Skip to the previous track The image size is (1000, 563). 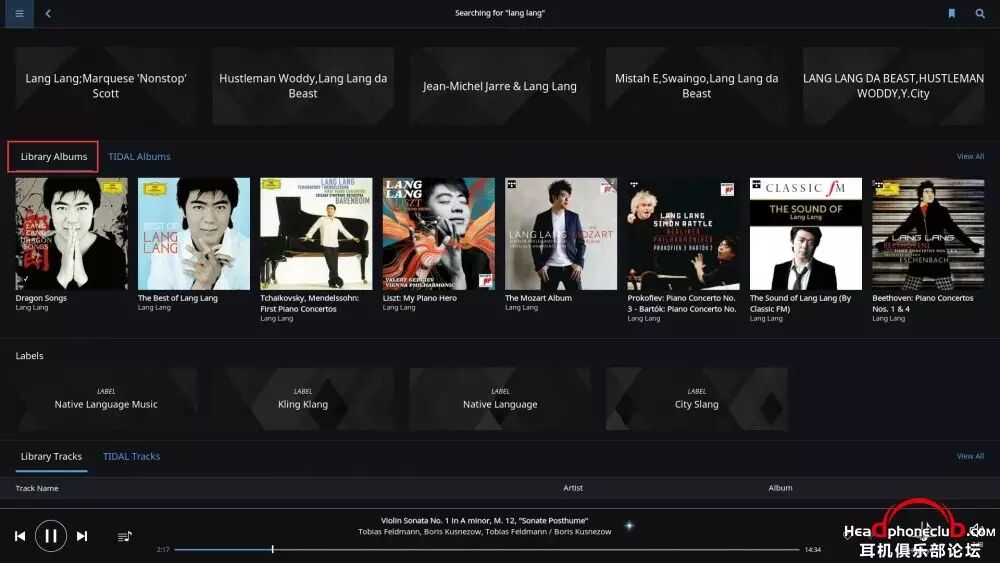point(20,536)
